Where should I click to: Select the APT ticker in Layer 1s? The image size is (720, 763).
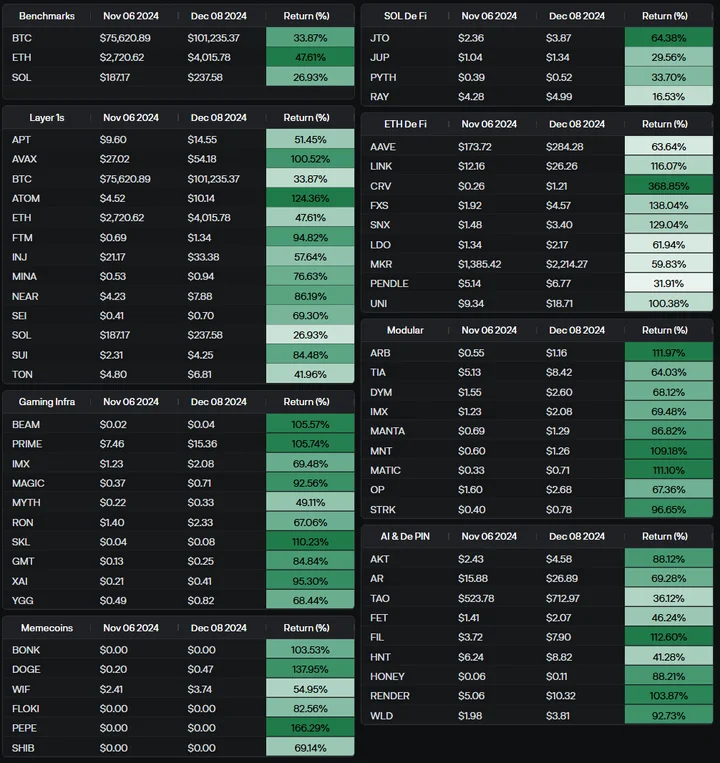[21, 140]
